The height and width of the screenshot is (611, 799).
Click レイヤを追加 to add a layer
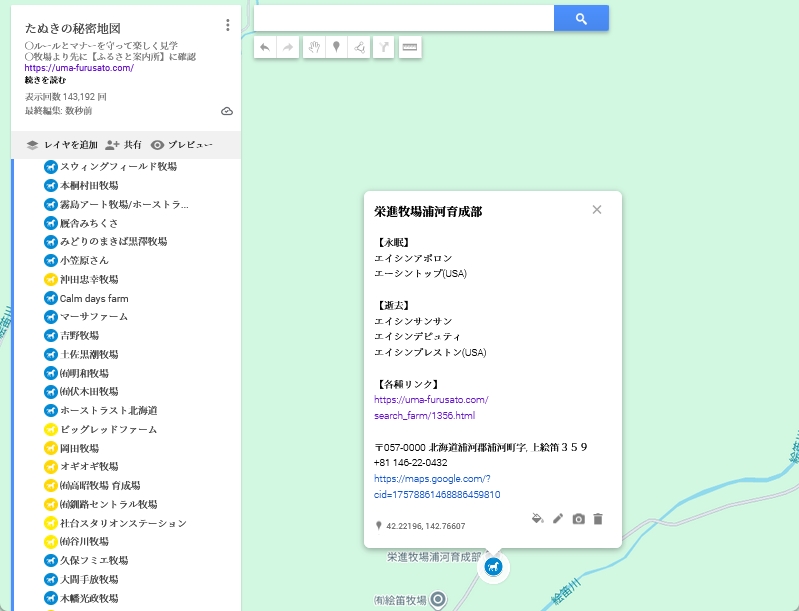point(62,145)
